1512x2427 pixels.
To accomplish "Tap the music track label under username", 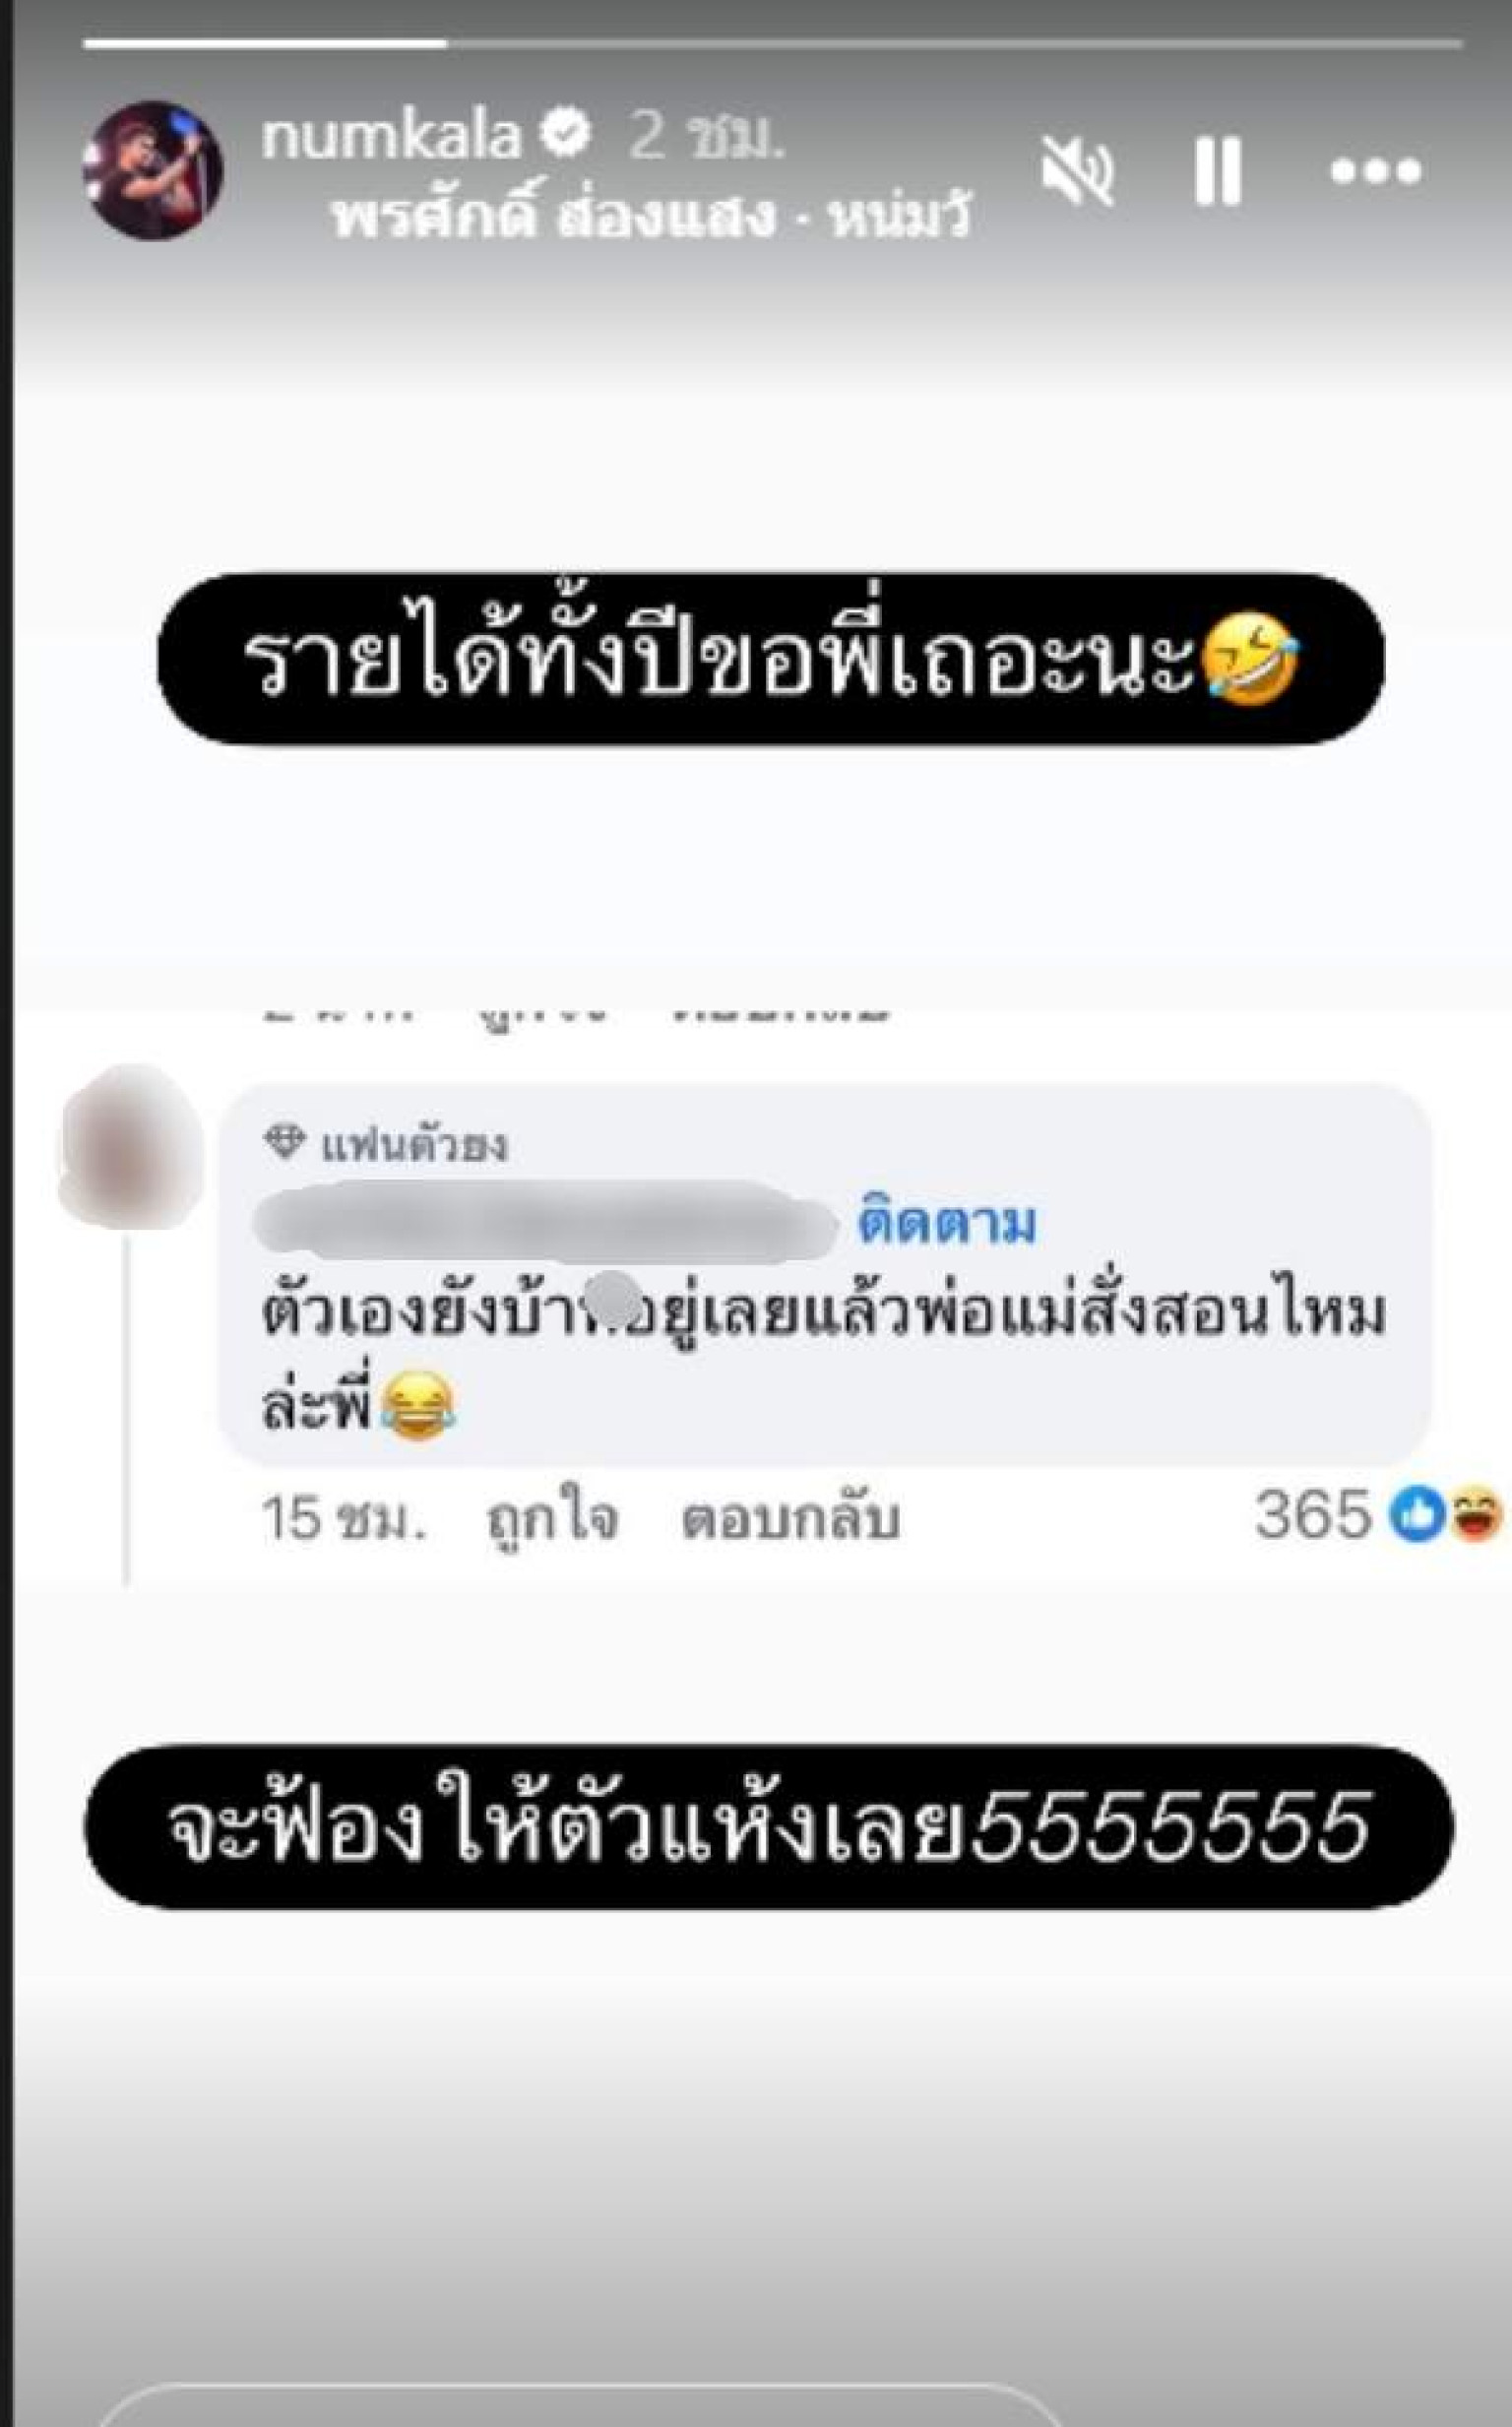I will pos(652,216).
